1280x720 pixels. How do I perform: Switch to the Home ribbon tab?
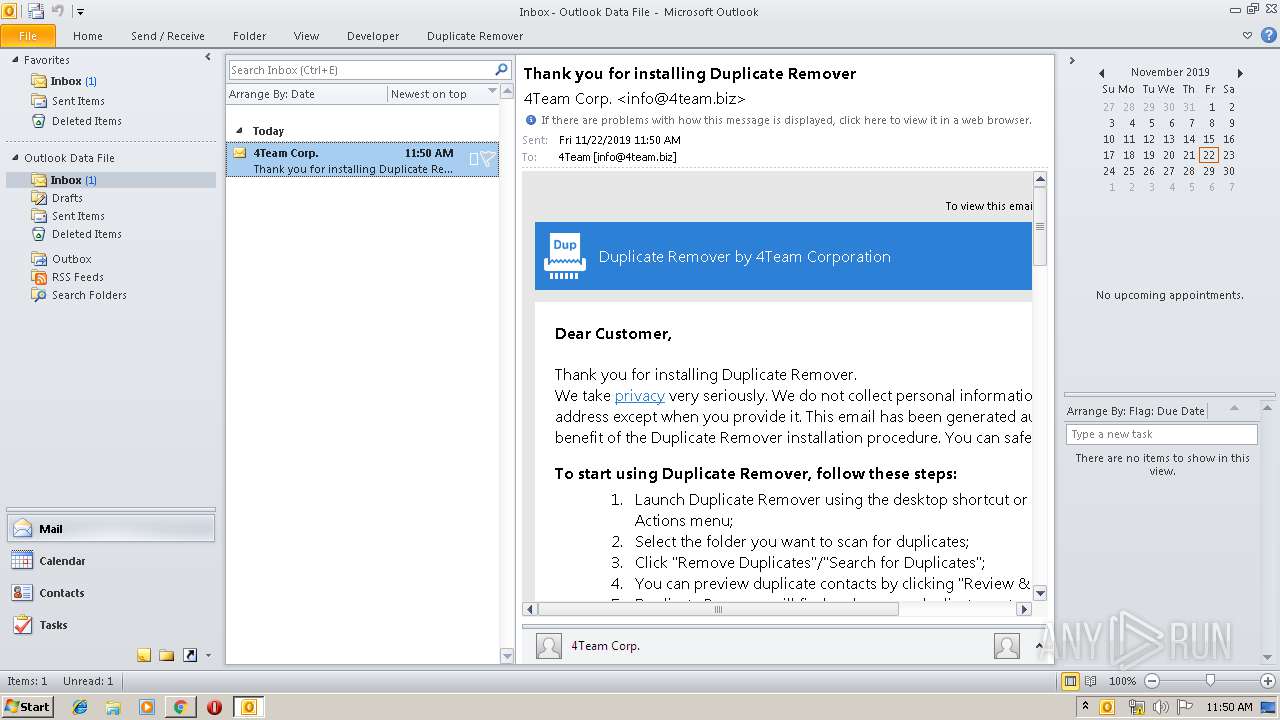[88, 36]
